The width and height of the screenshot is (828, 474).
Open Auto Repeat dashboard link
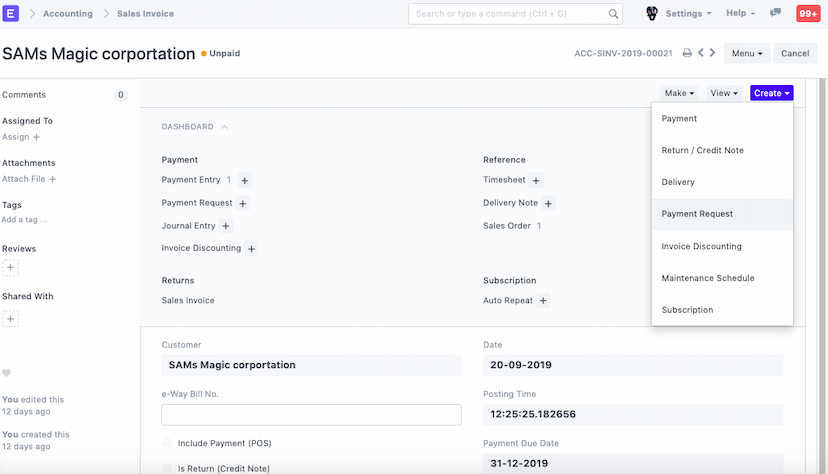(507, 300)
